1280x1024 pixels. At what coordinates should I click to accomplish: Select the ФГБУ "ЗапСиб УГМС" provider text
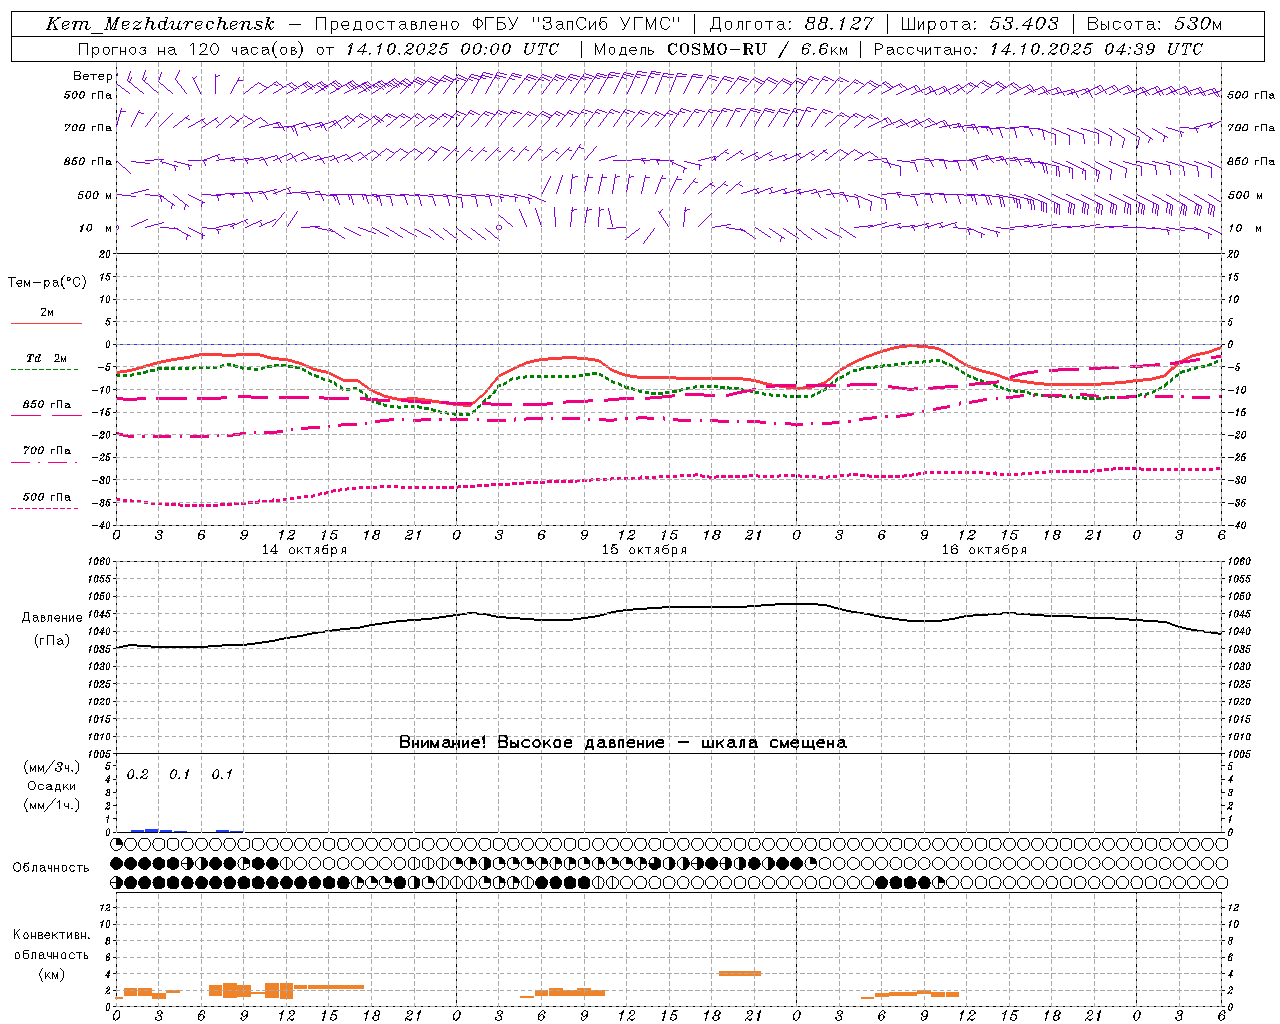coord(576,24)
